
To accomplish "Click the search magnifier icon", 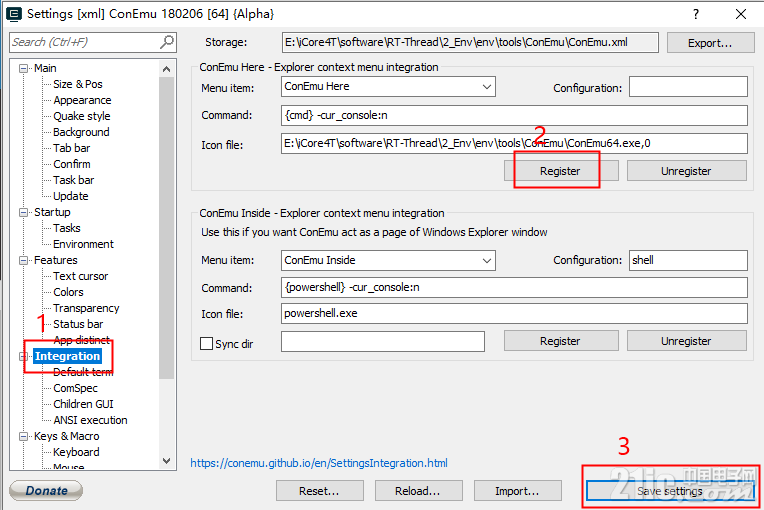I will point(167,42).
